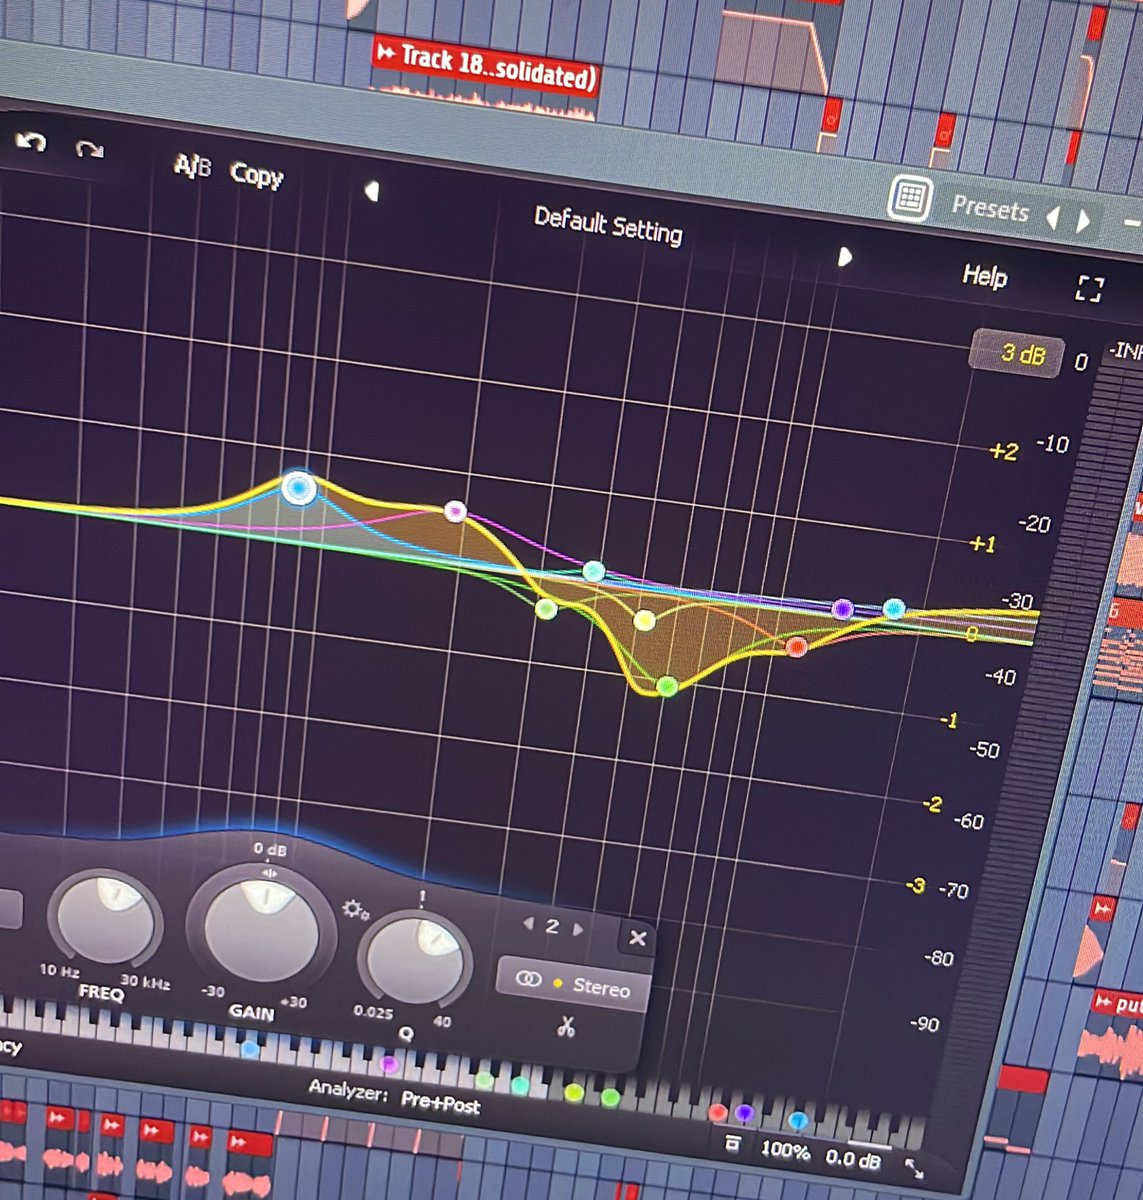Enter full screen mode icon

click(x=1089, y=289)
